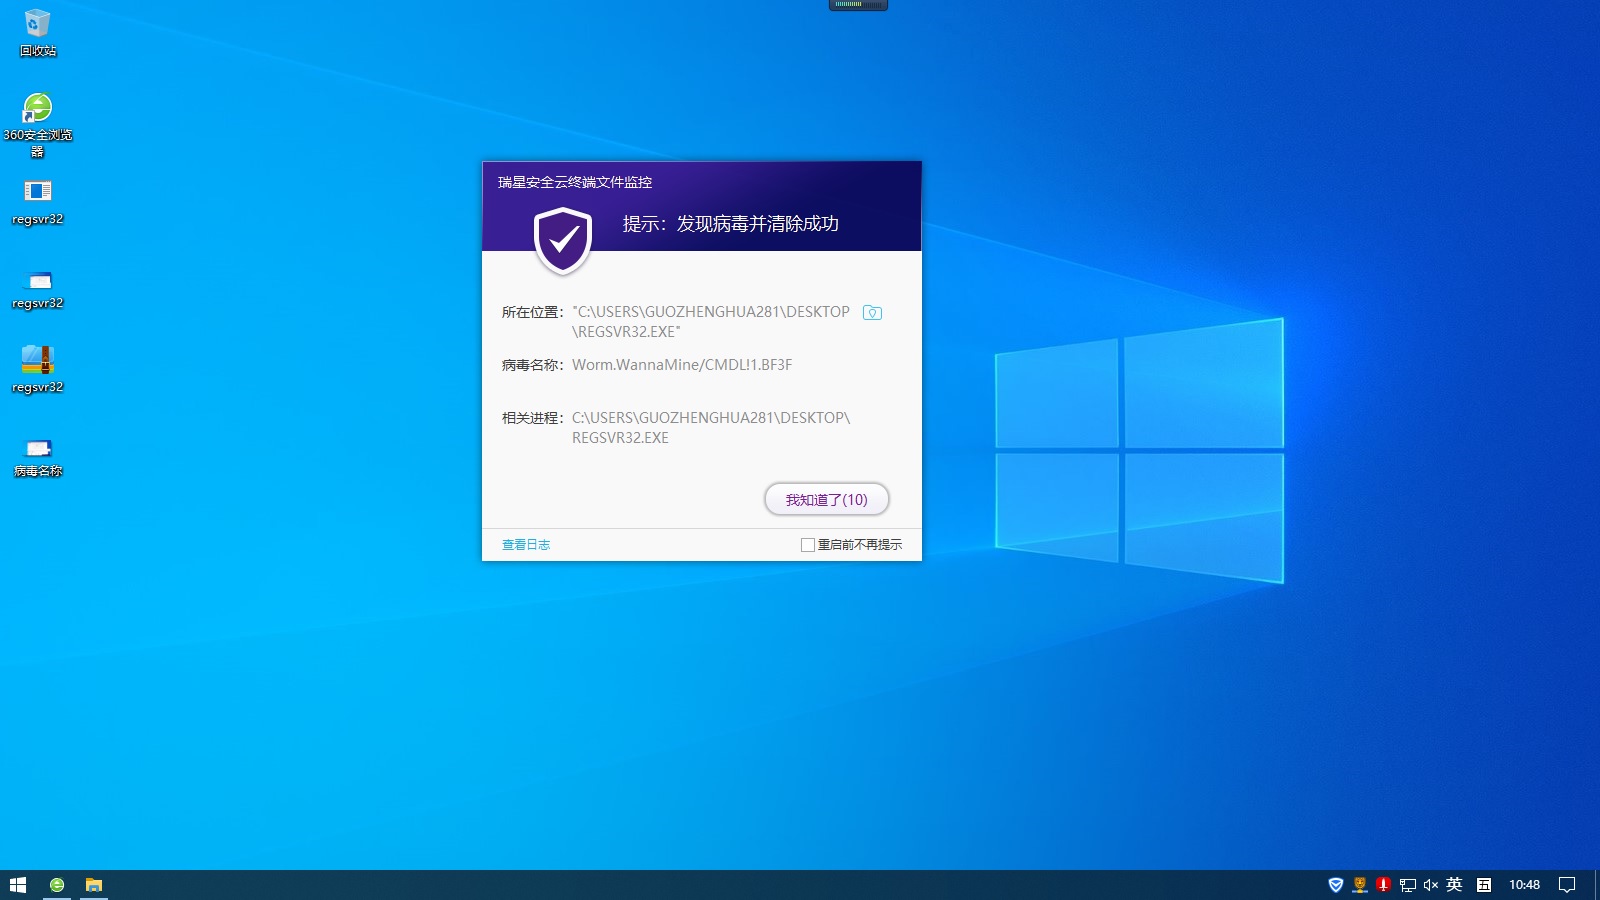Open the infected file's folder location icon

(x=872, y=313)
